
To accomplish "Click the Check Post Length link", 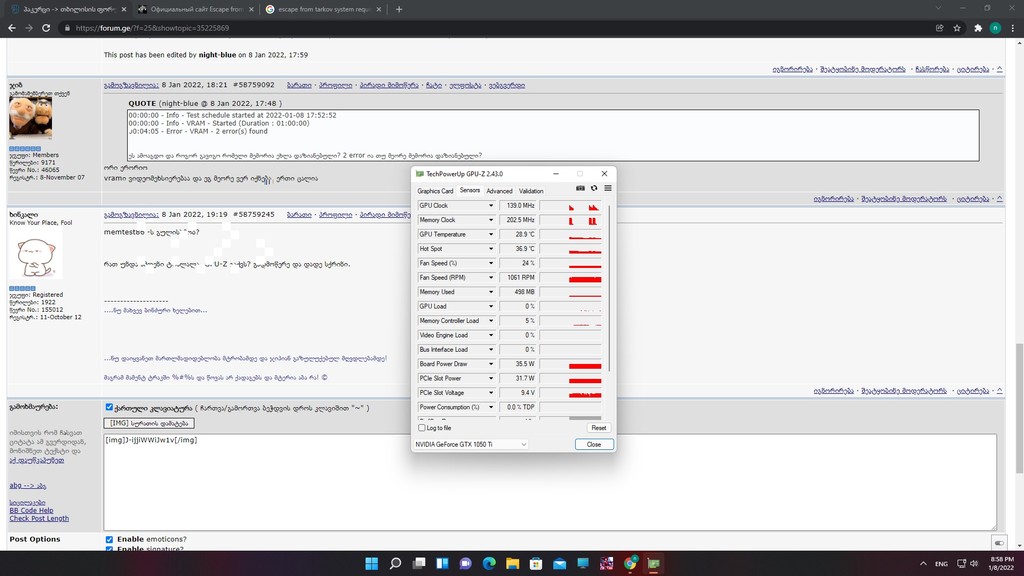I will [39, 519].
